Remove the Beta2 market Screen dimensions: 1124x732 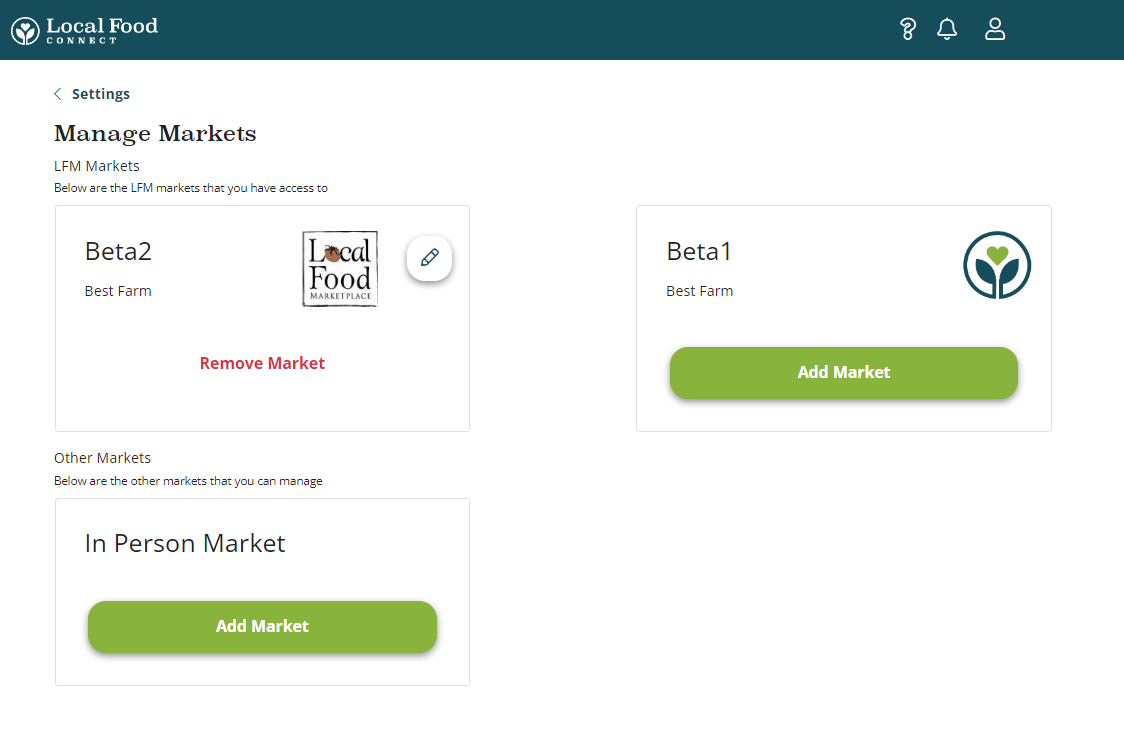(262, 364)
